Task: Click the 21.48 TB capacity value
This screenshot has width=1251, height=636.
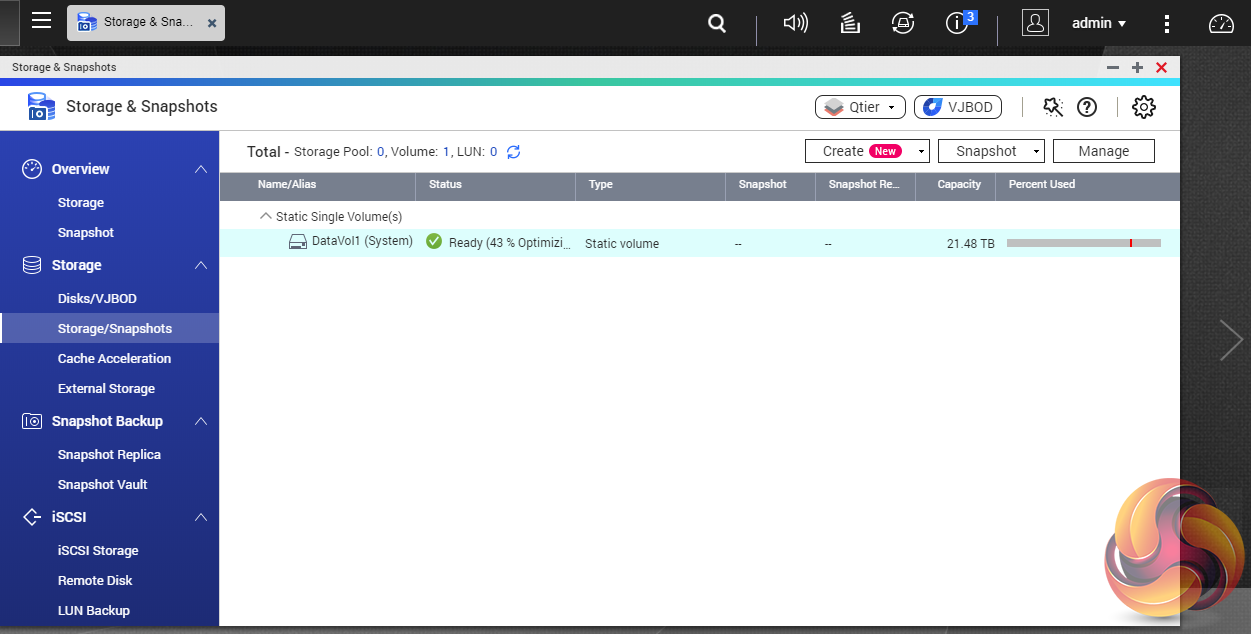Action: [x=970, y=244]
